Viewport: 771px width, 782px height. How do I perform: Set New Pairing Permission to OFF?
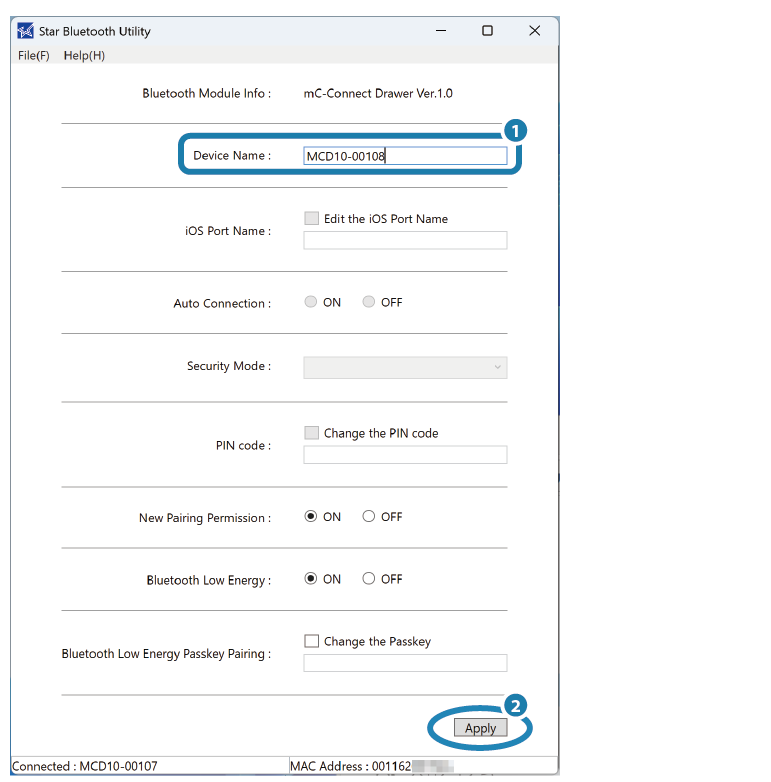[x=369, y=517]
